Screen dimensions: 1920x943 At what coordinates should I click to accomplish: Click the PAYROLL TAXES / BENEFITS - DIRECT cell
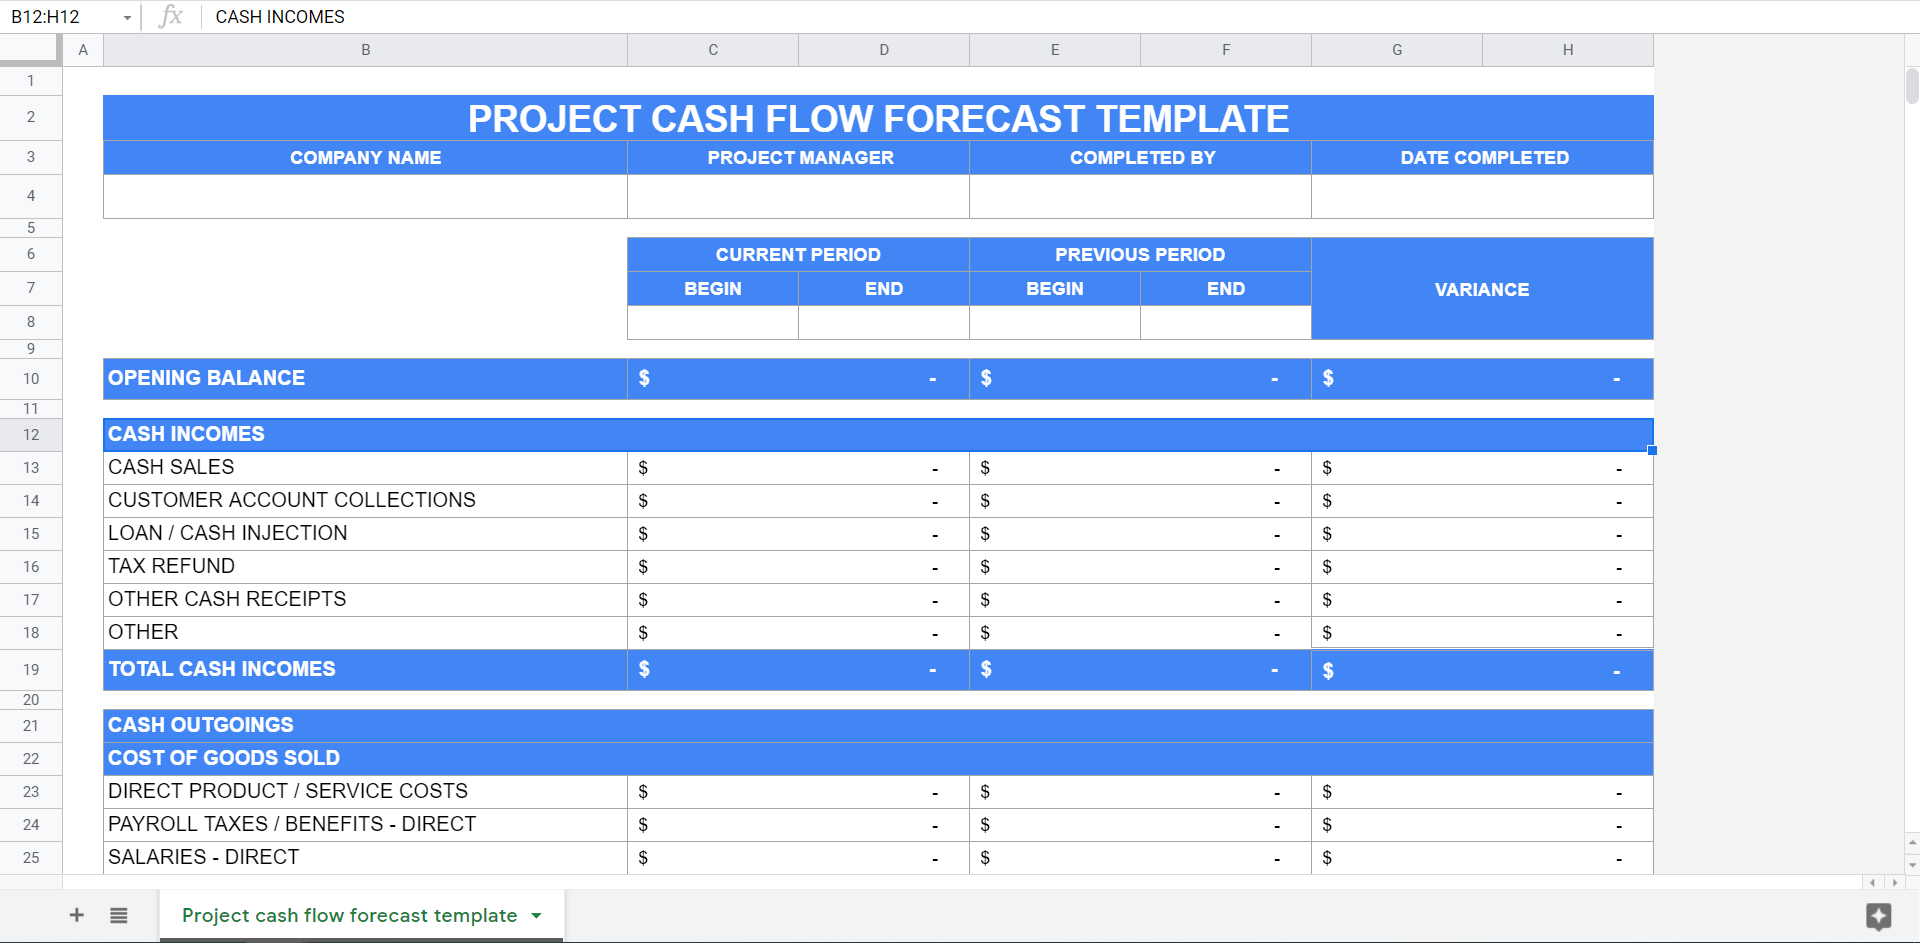(365, 824)
